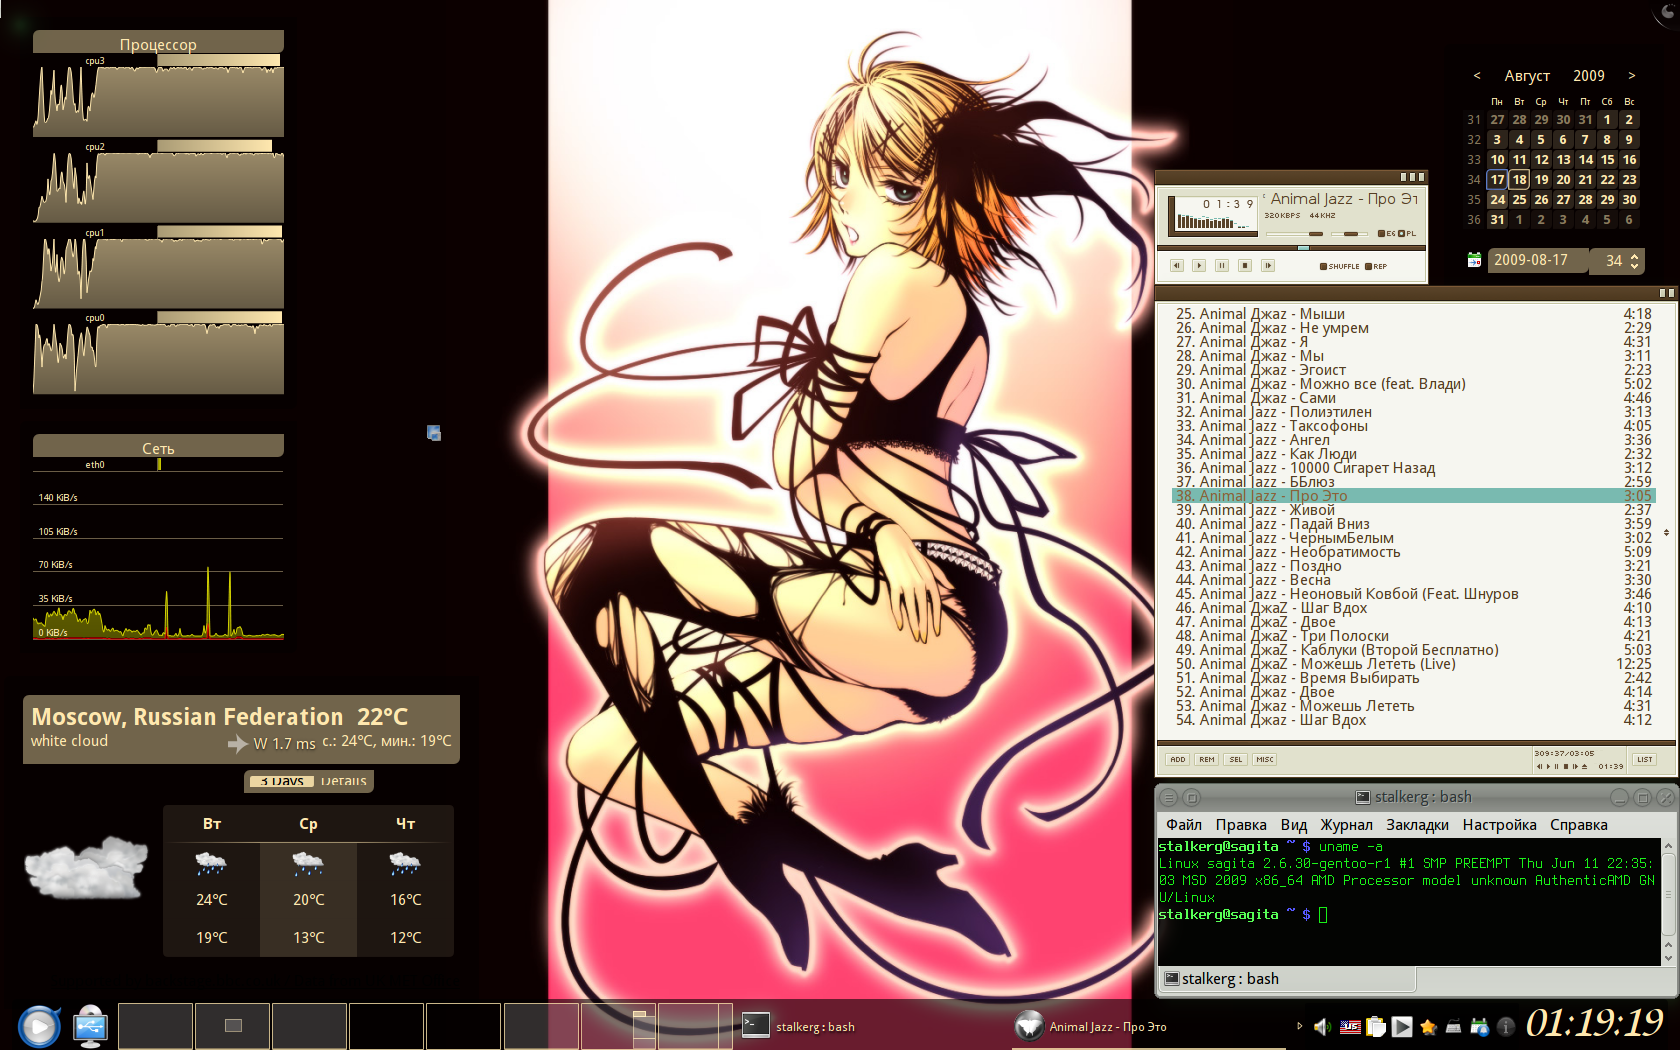1680x1050 pixels.
Task: Select track 44. Animal Jazz - Весна
Action: 1414,580
